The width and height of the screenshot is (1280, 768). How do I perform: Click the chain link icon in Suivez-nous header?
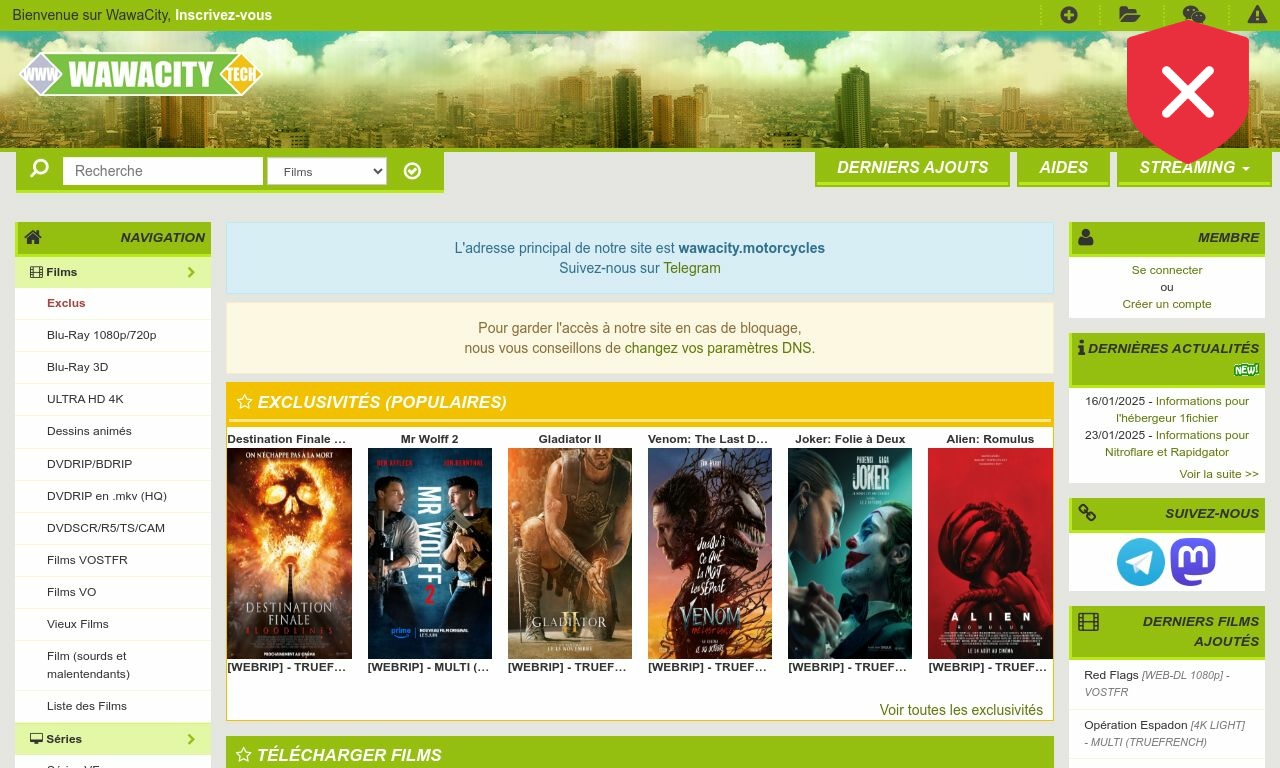tap(1087, 513)
